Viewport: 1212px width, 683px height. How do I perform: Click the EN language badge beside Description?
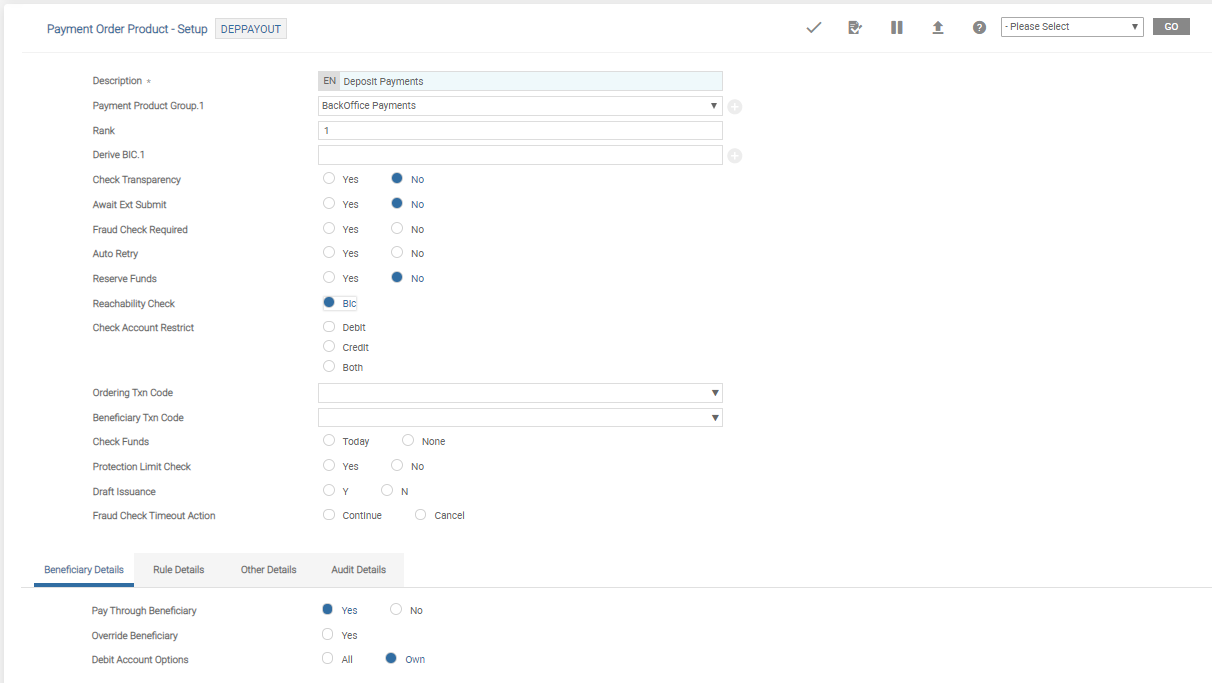click(329, 81)
